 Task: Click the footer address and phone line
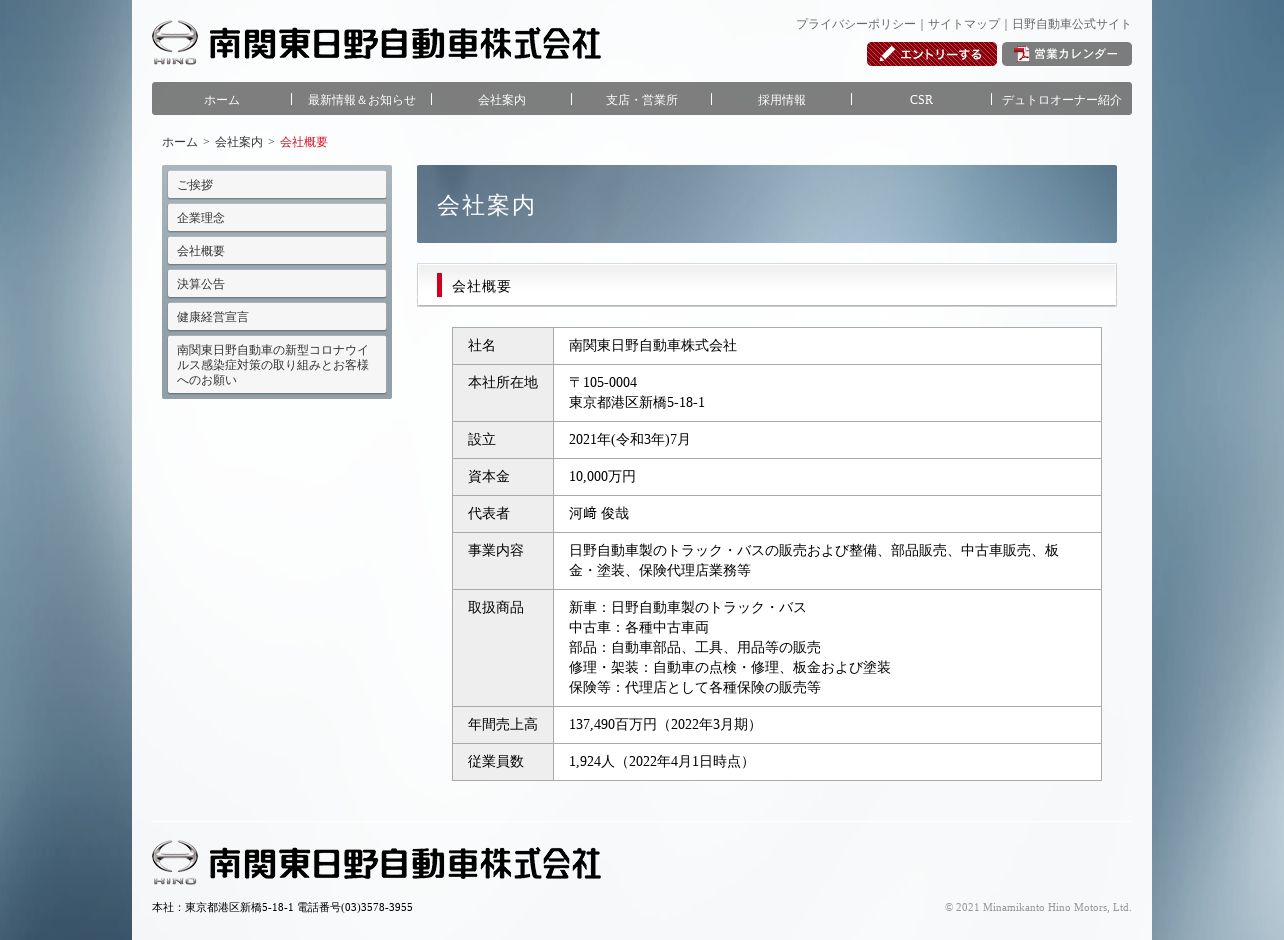(282, 907)
